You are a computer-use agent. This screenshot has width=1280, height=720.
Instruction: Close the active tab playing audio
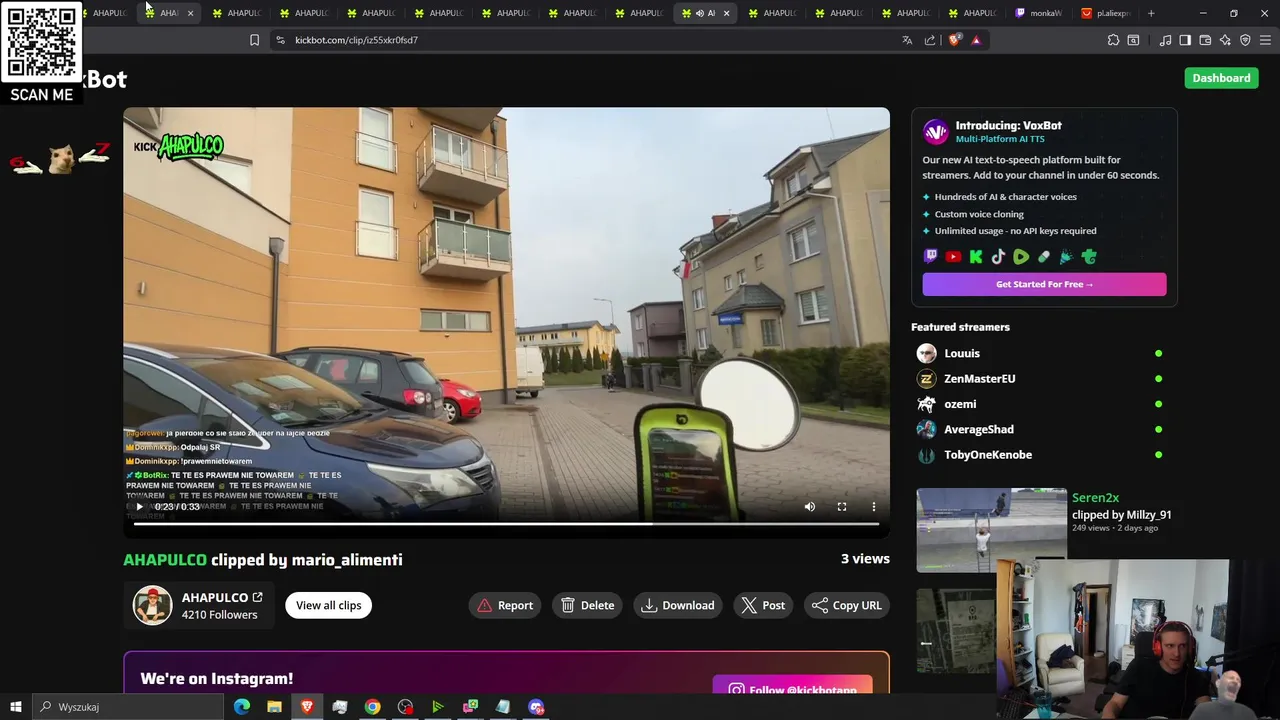(726, 13)
